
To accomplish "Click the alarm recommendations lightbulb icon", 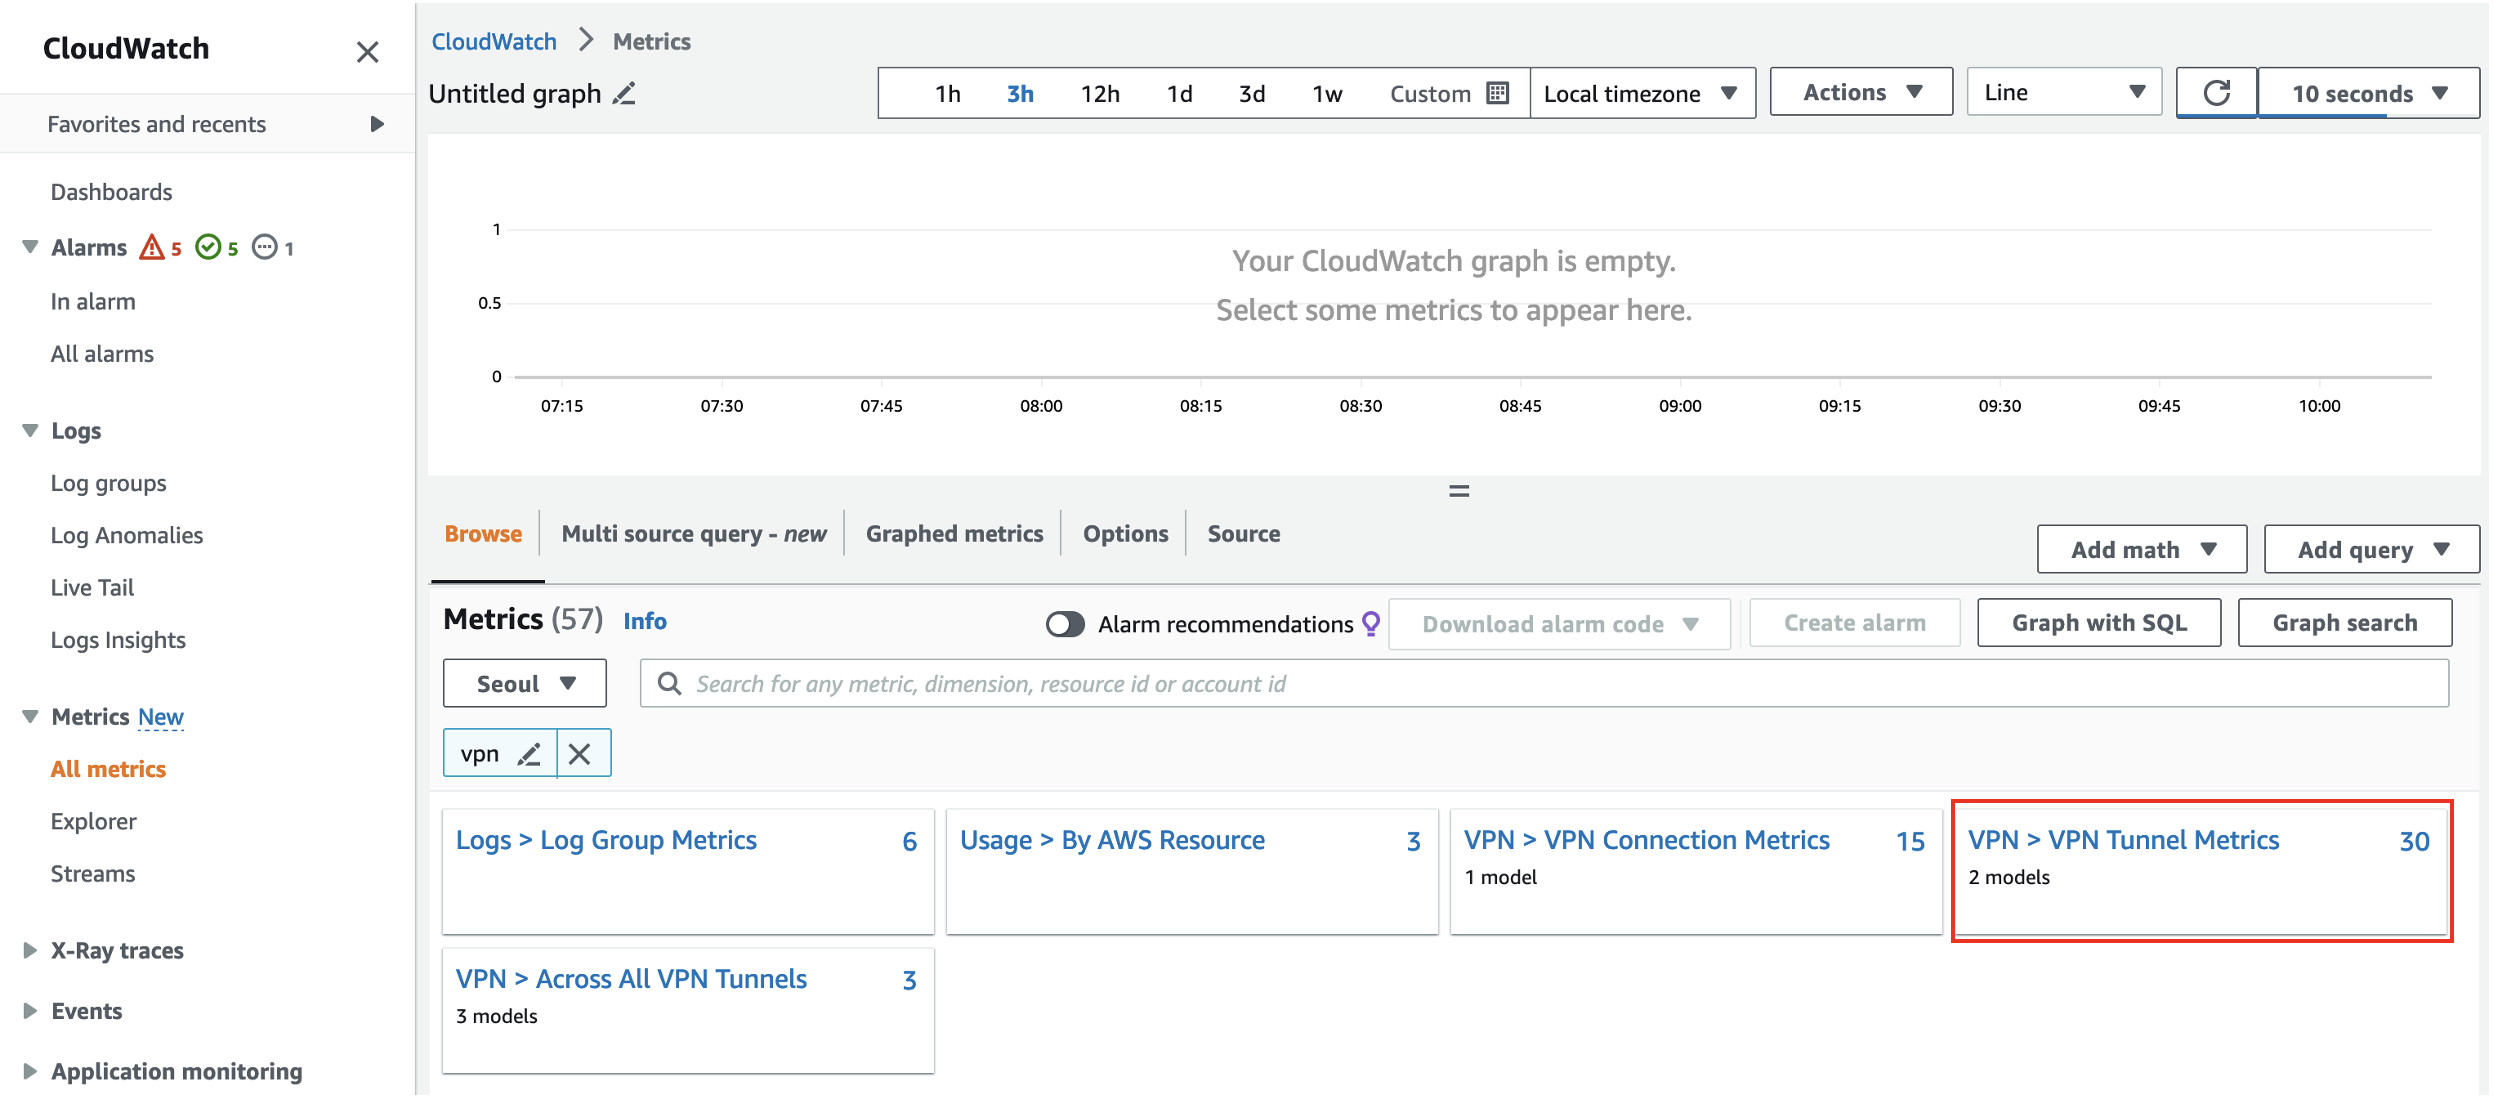I will [1371, 624].
